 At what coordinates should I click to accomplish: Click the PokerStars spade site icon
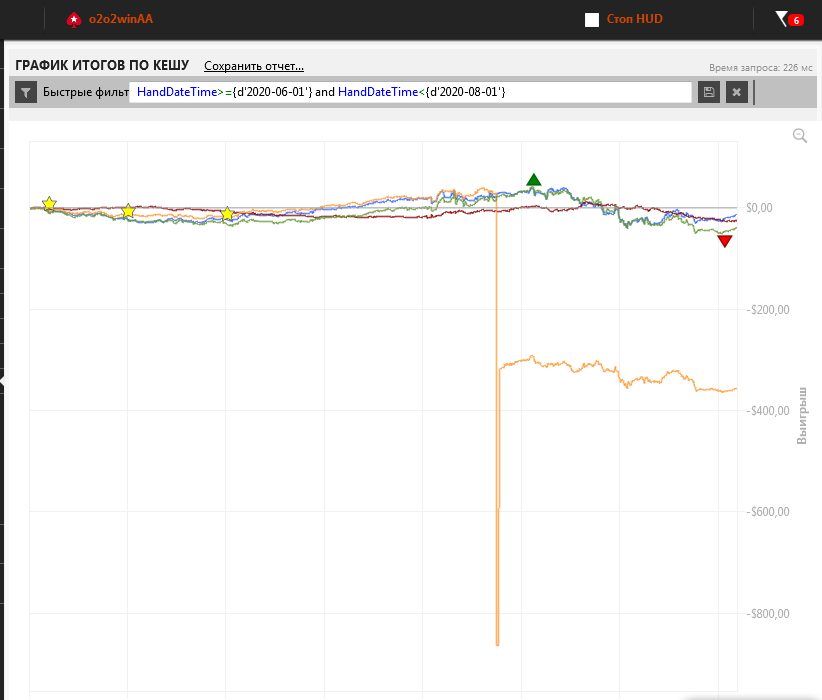pos(74,20)
